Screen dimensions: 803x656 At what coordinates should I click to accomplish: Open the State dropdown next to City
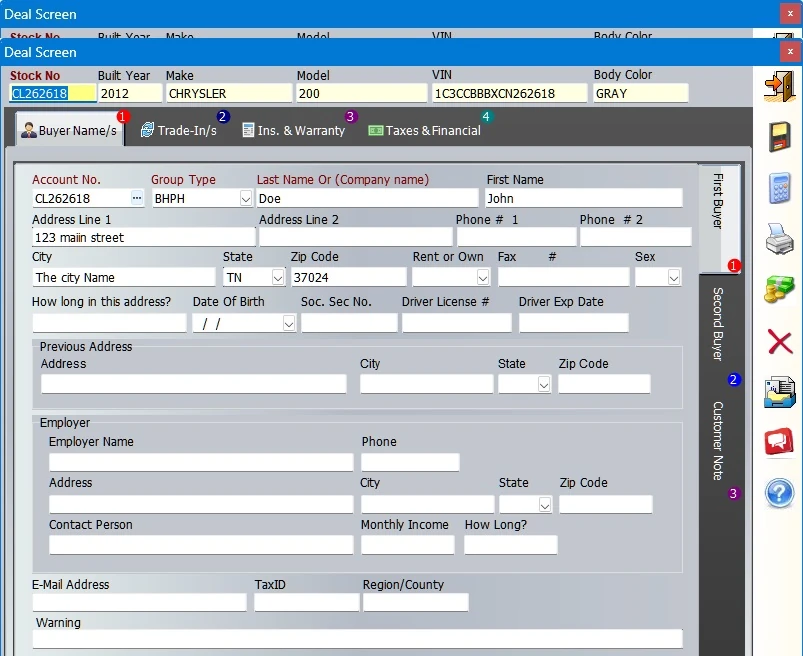[x=277, y=278]
